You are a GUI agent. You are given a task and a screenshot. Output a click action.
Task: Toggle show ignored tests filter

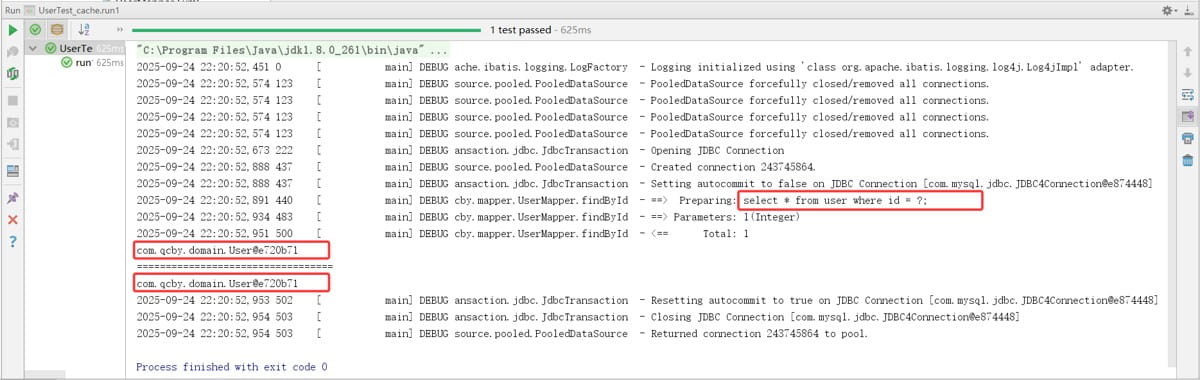[57, 30]
